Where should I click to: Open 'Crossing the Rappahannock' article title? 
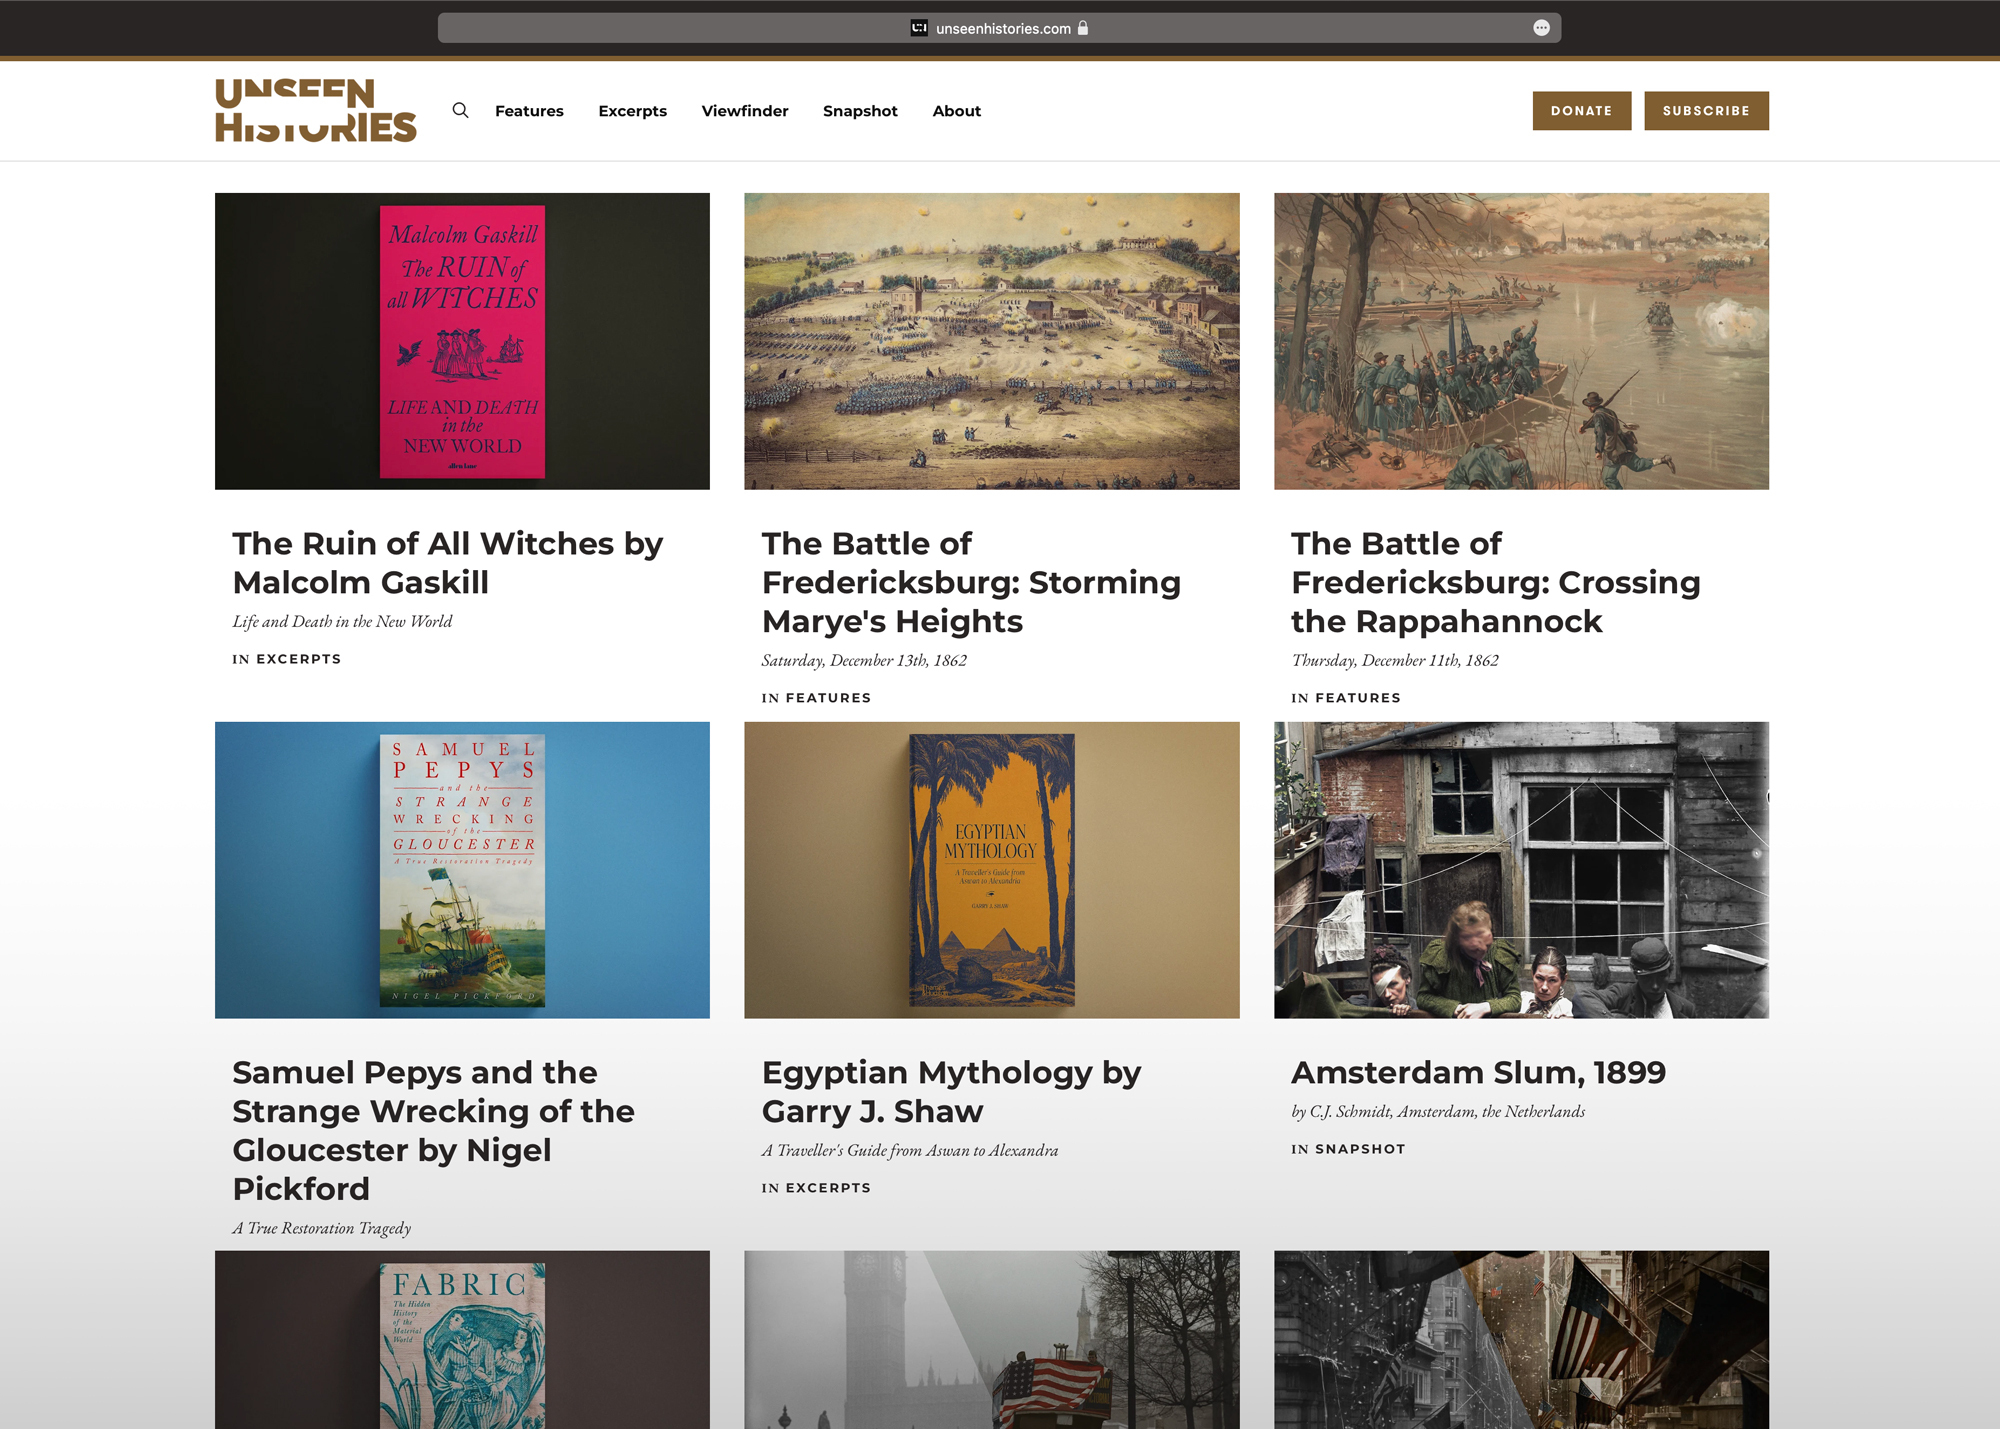pos(1495,582)
